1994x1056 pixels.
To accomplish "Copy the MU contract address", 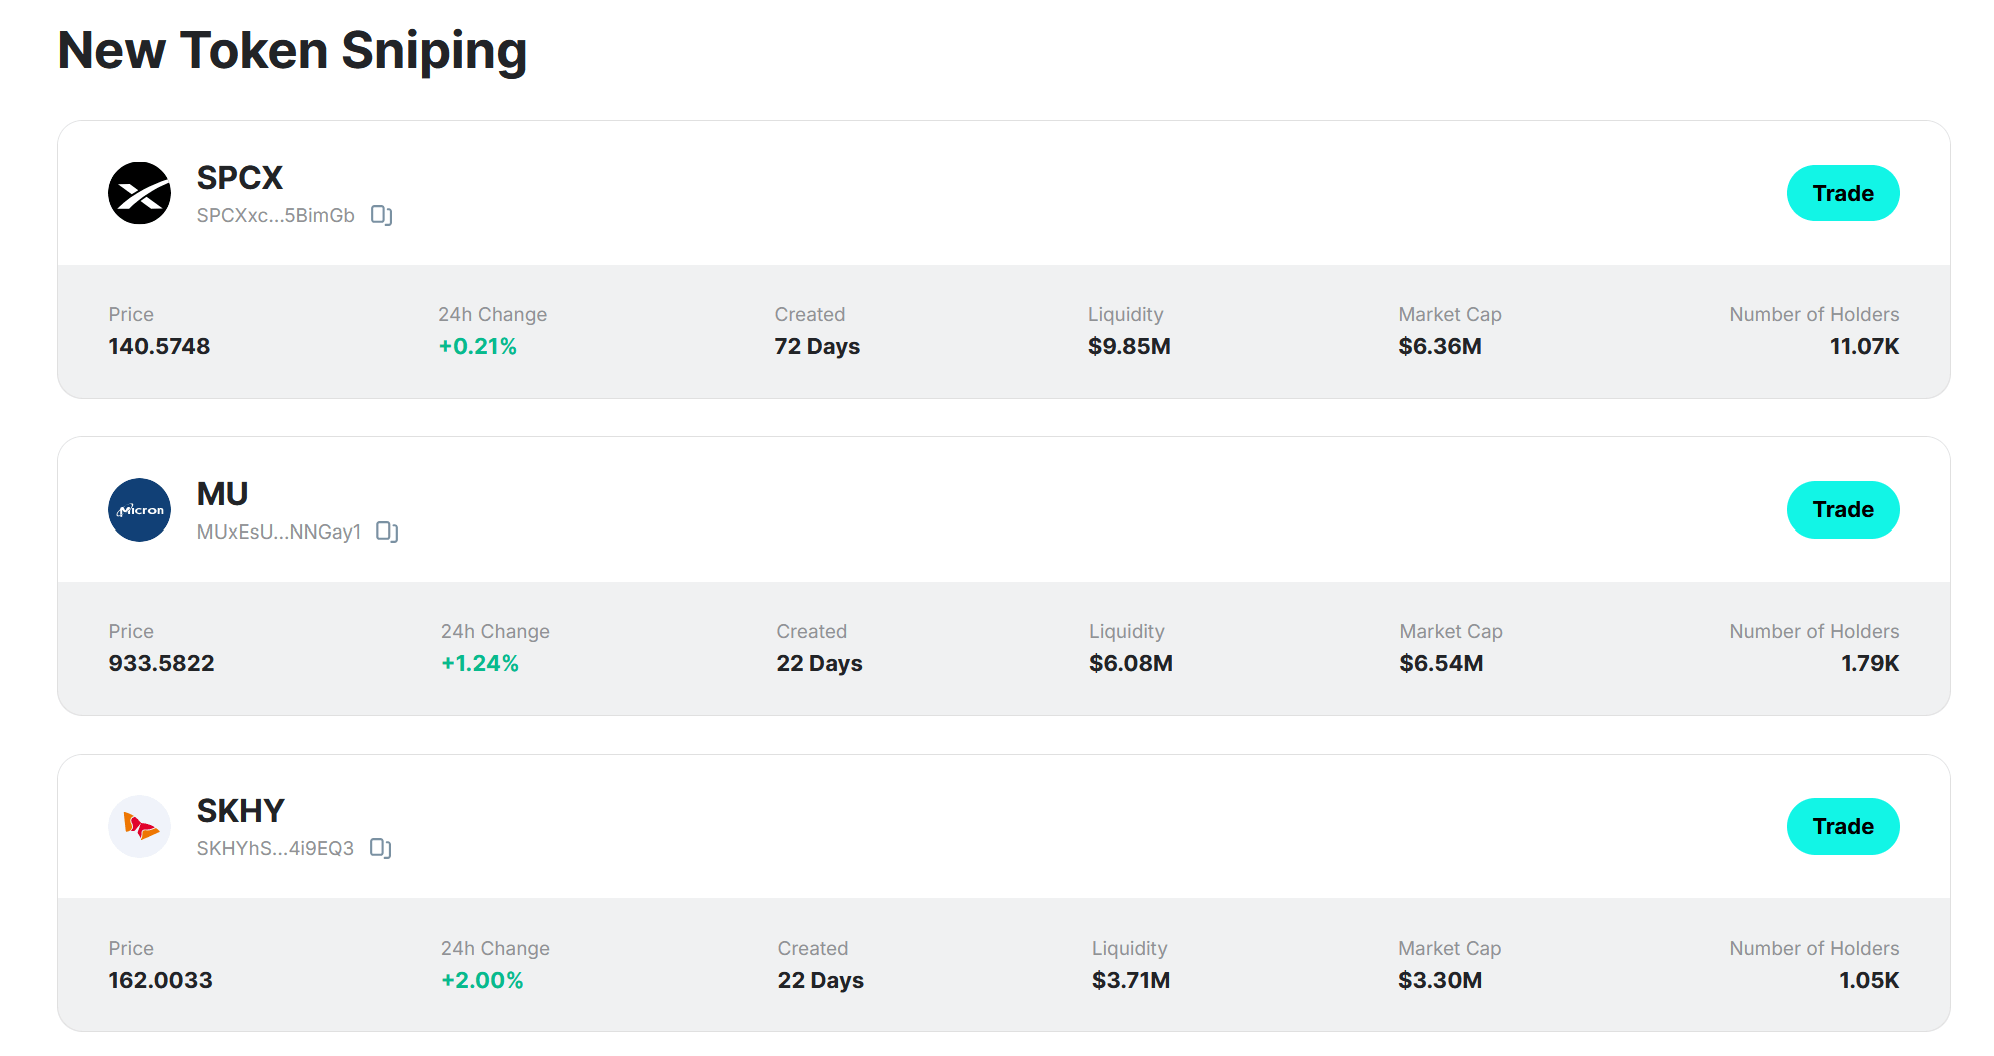I will [x=387, y=532].
